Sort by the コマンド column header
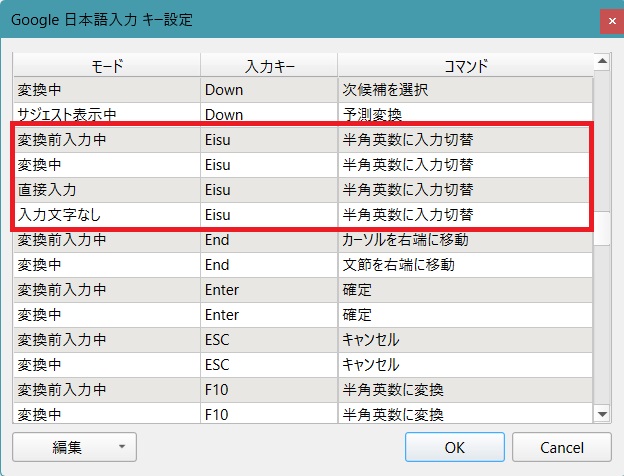The height and width of the screenshot is (476, 624). (465, 65)
